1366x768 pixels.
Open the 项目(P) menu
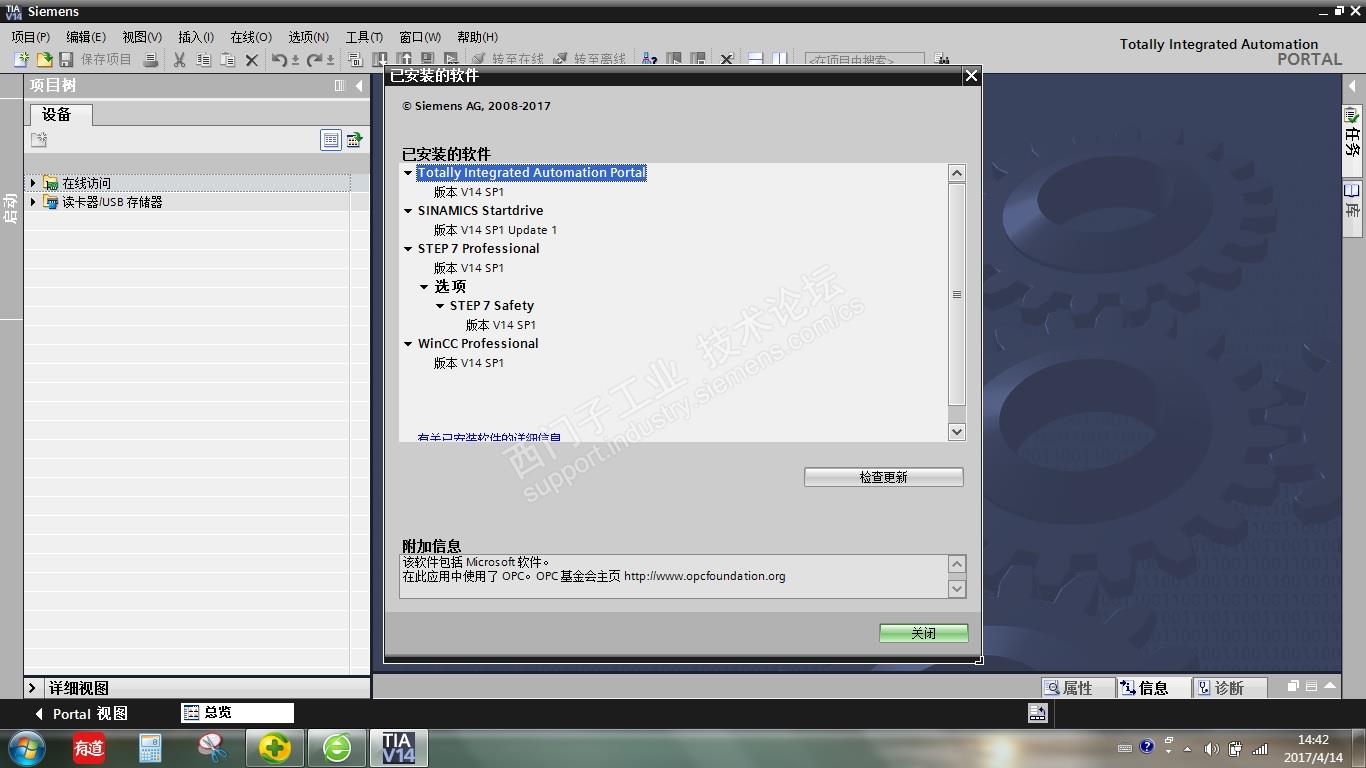click(x=31, y=37)
